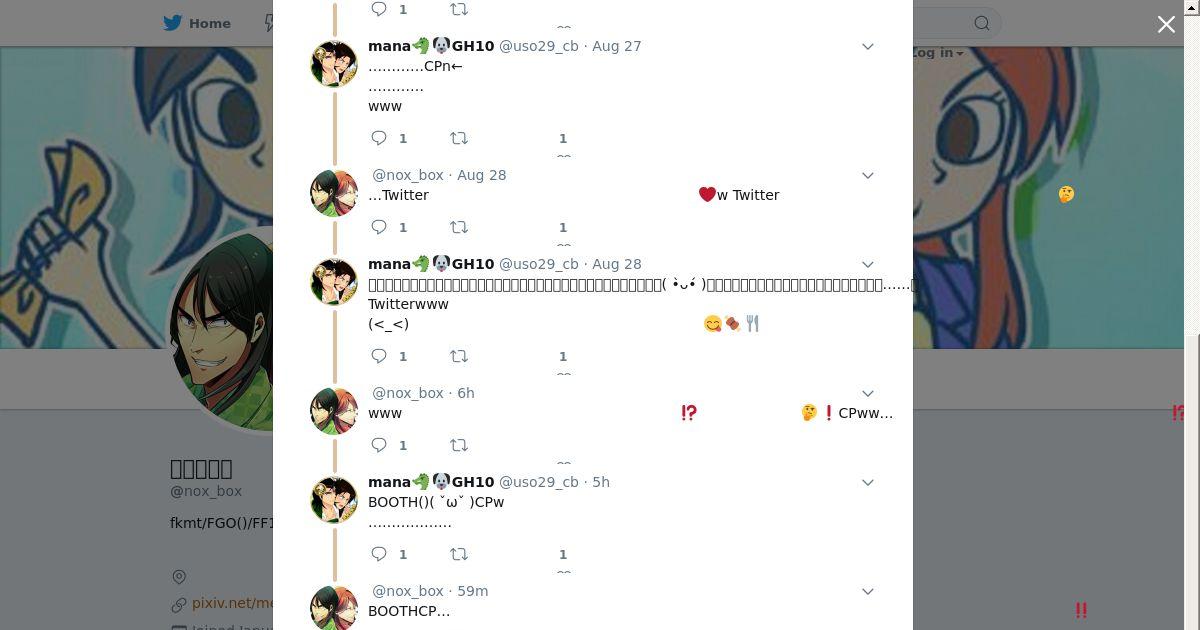Open the 6h timestamp of nox_box's tweet
The height and width of the screenshot is (630, 1200).
point(466,393)
